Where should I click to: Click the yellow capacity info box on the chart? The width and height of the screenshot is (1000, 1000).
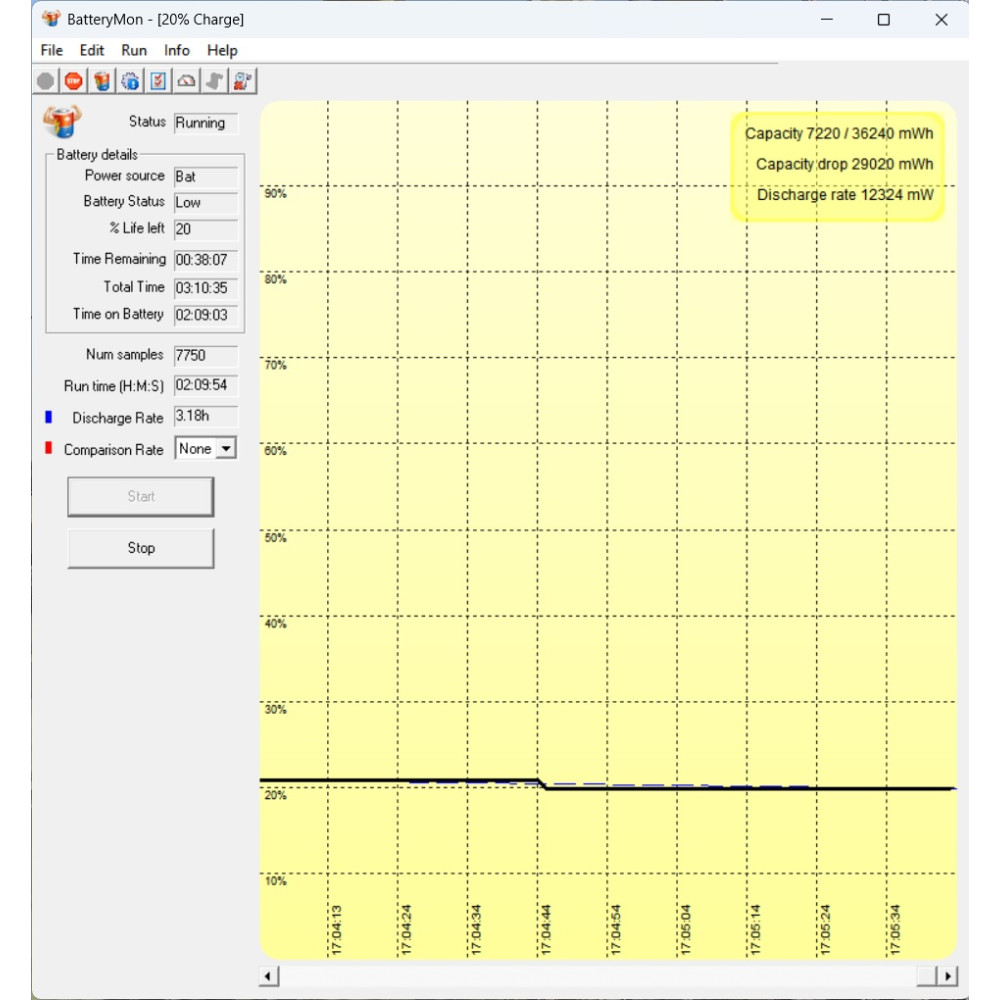coord(838,164)
